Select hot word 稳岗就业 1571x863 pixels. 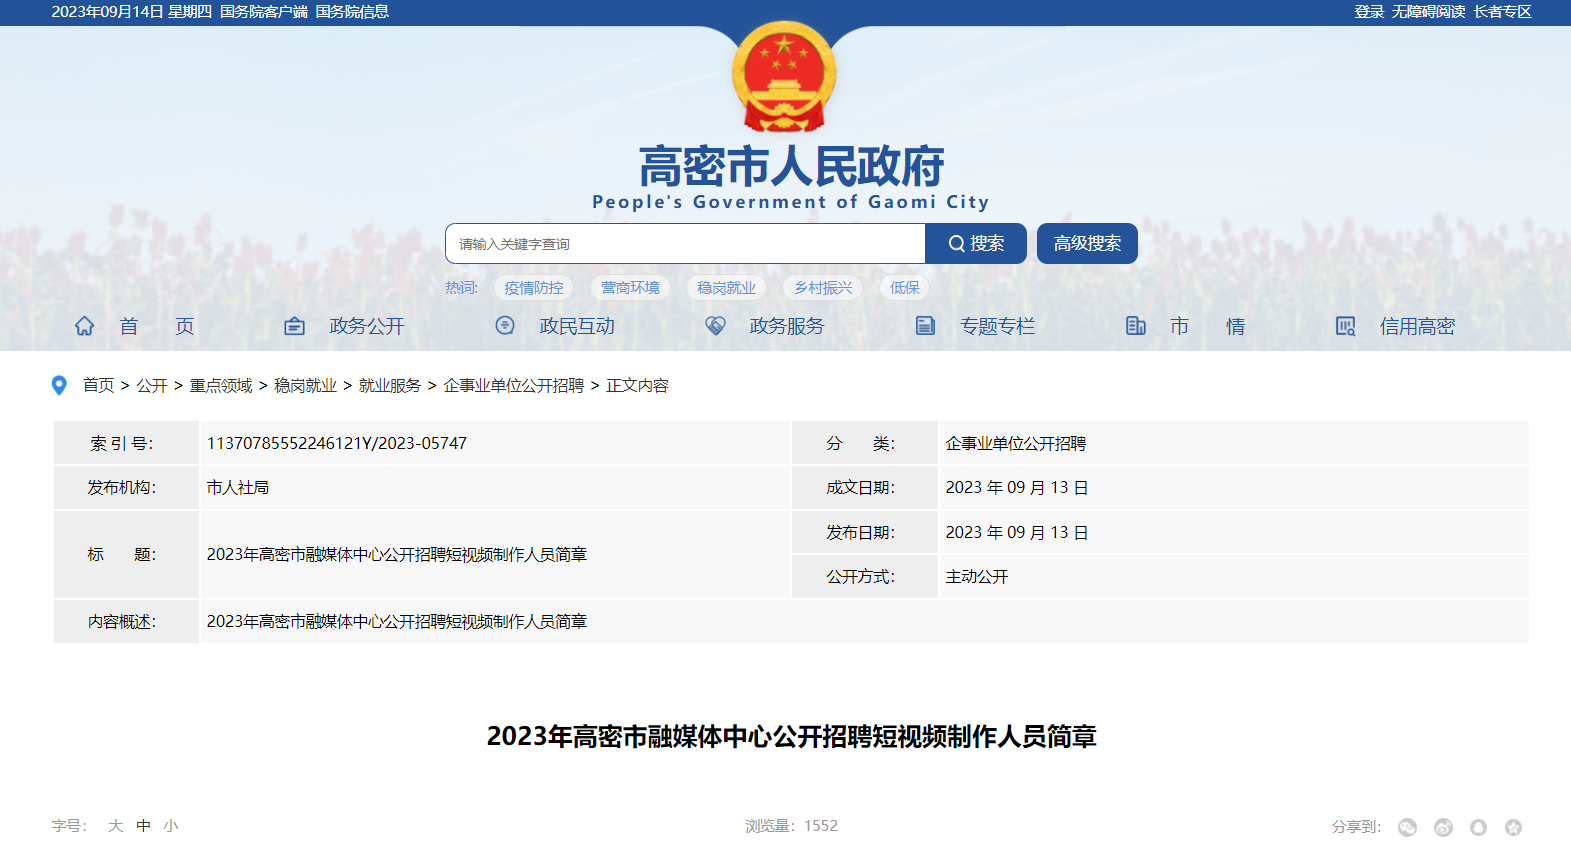(x=726, y=288)
